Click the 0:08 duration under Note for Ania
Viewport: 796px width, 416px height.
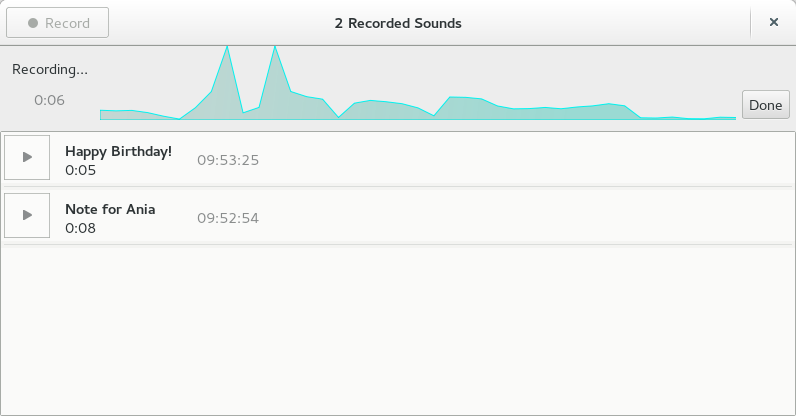pos(80,228)
